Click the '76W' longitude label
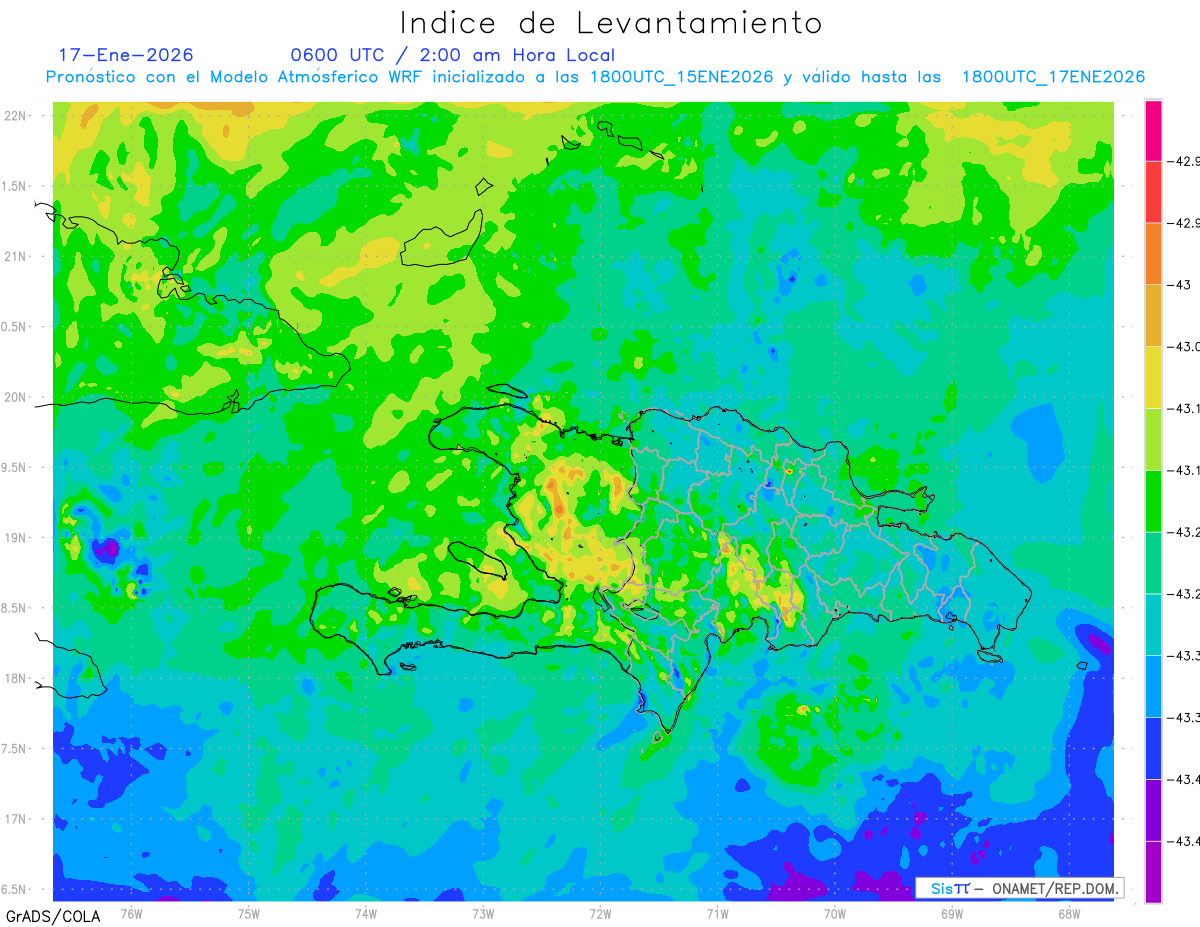 tap(131, 913)
